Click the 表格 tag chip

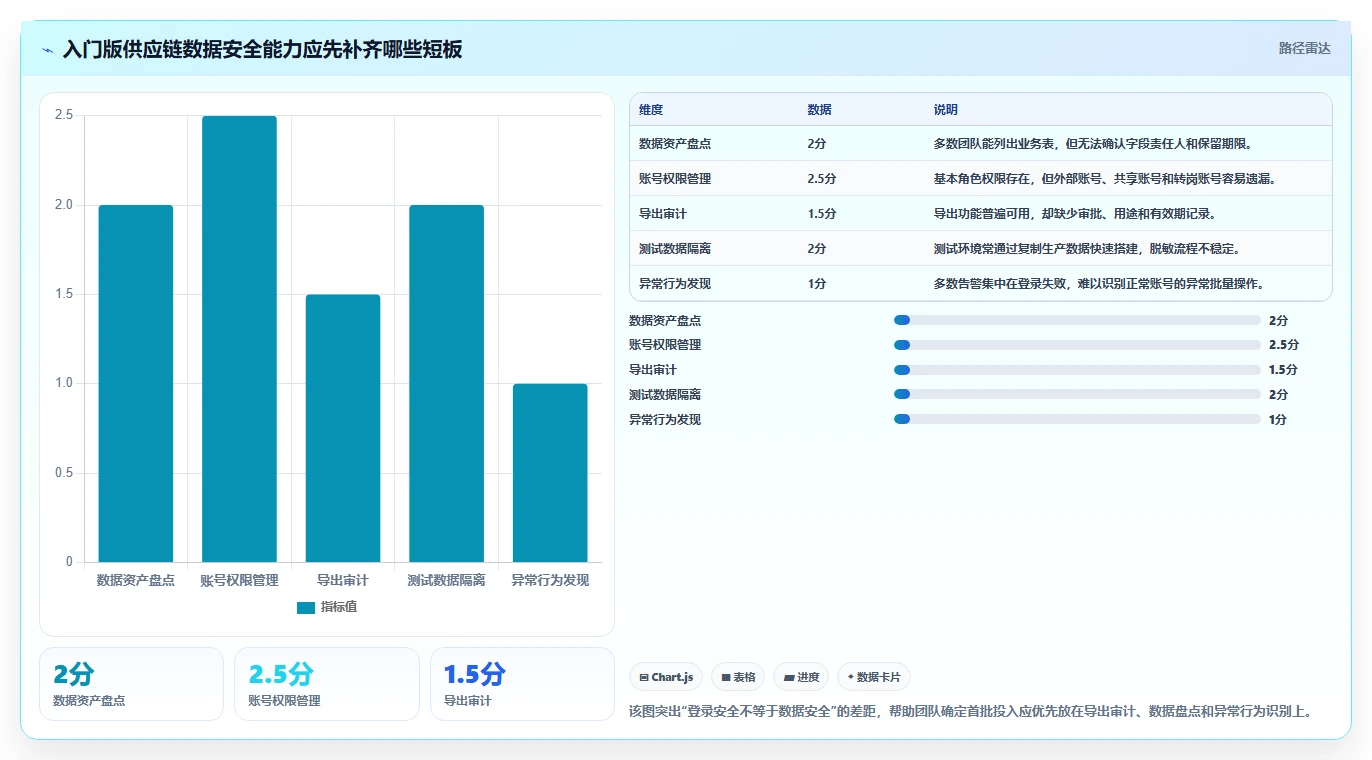tap(738, 677)
